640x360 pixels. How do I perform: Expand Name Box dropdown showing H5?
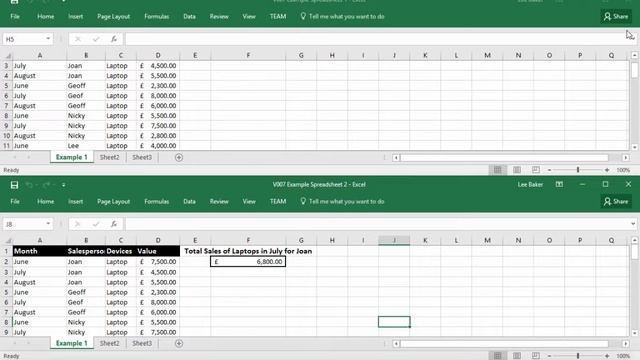pyautogui.click(x=48, y=39)
